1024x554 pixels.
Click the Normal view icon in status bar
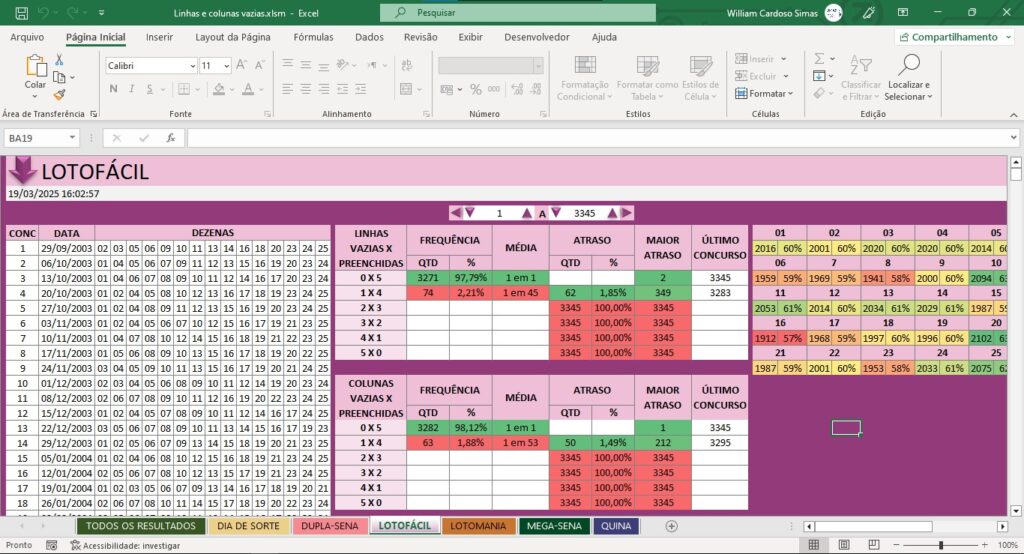814,545
